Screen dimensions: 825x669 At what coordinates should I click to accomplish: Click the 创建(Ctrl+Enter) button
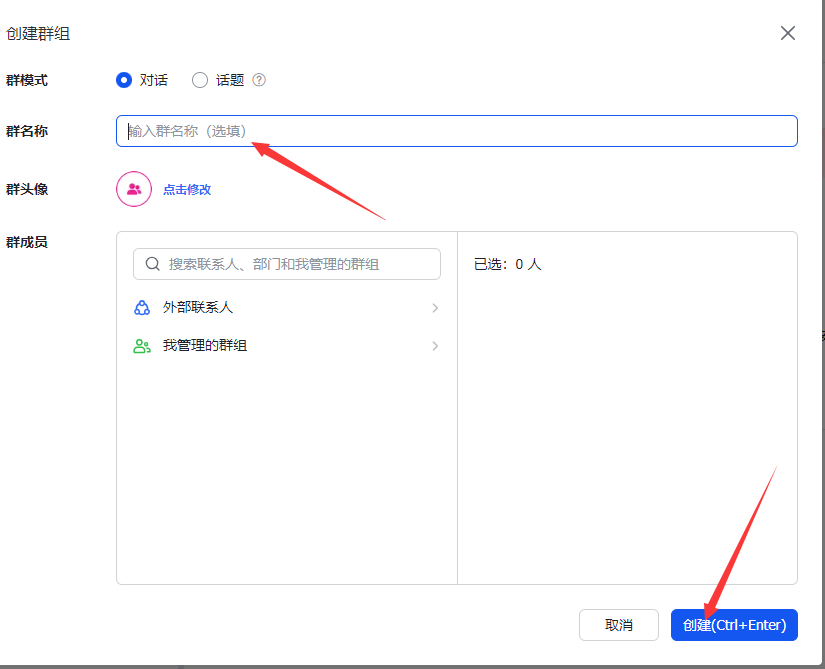pyautogui.click(x=735, y=625)
